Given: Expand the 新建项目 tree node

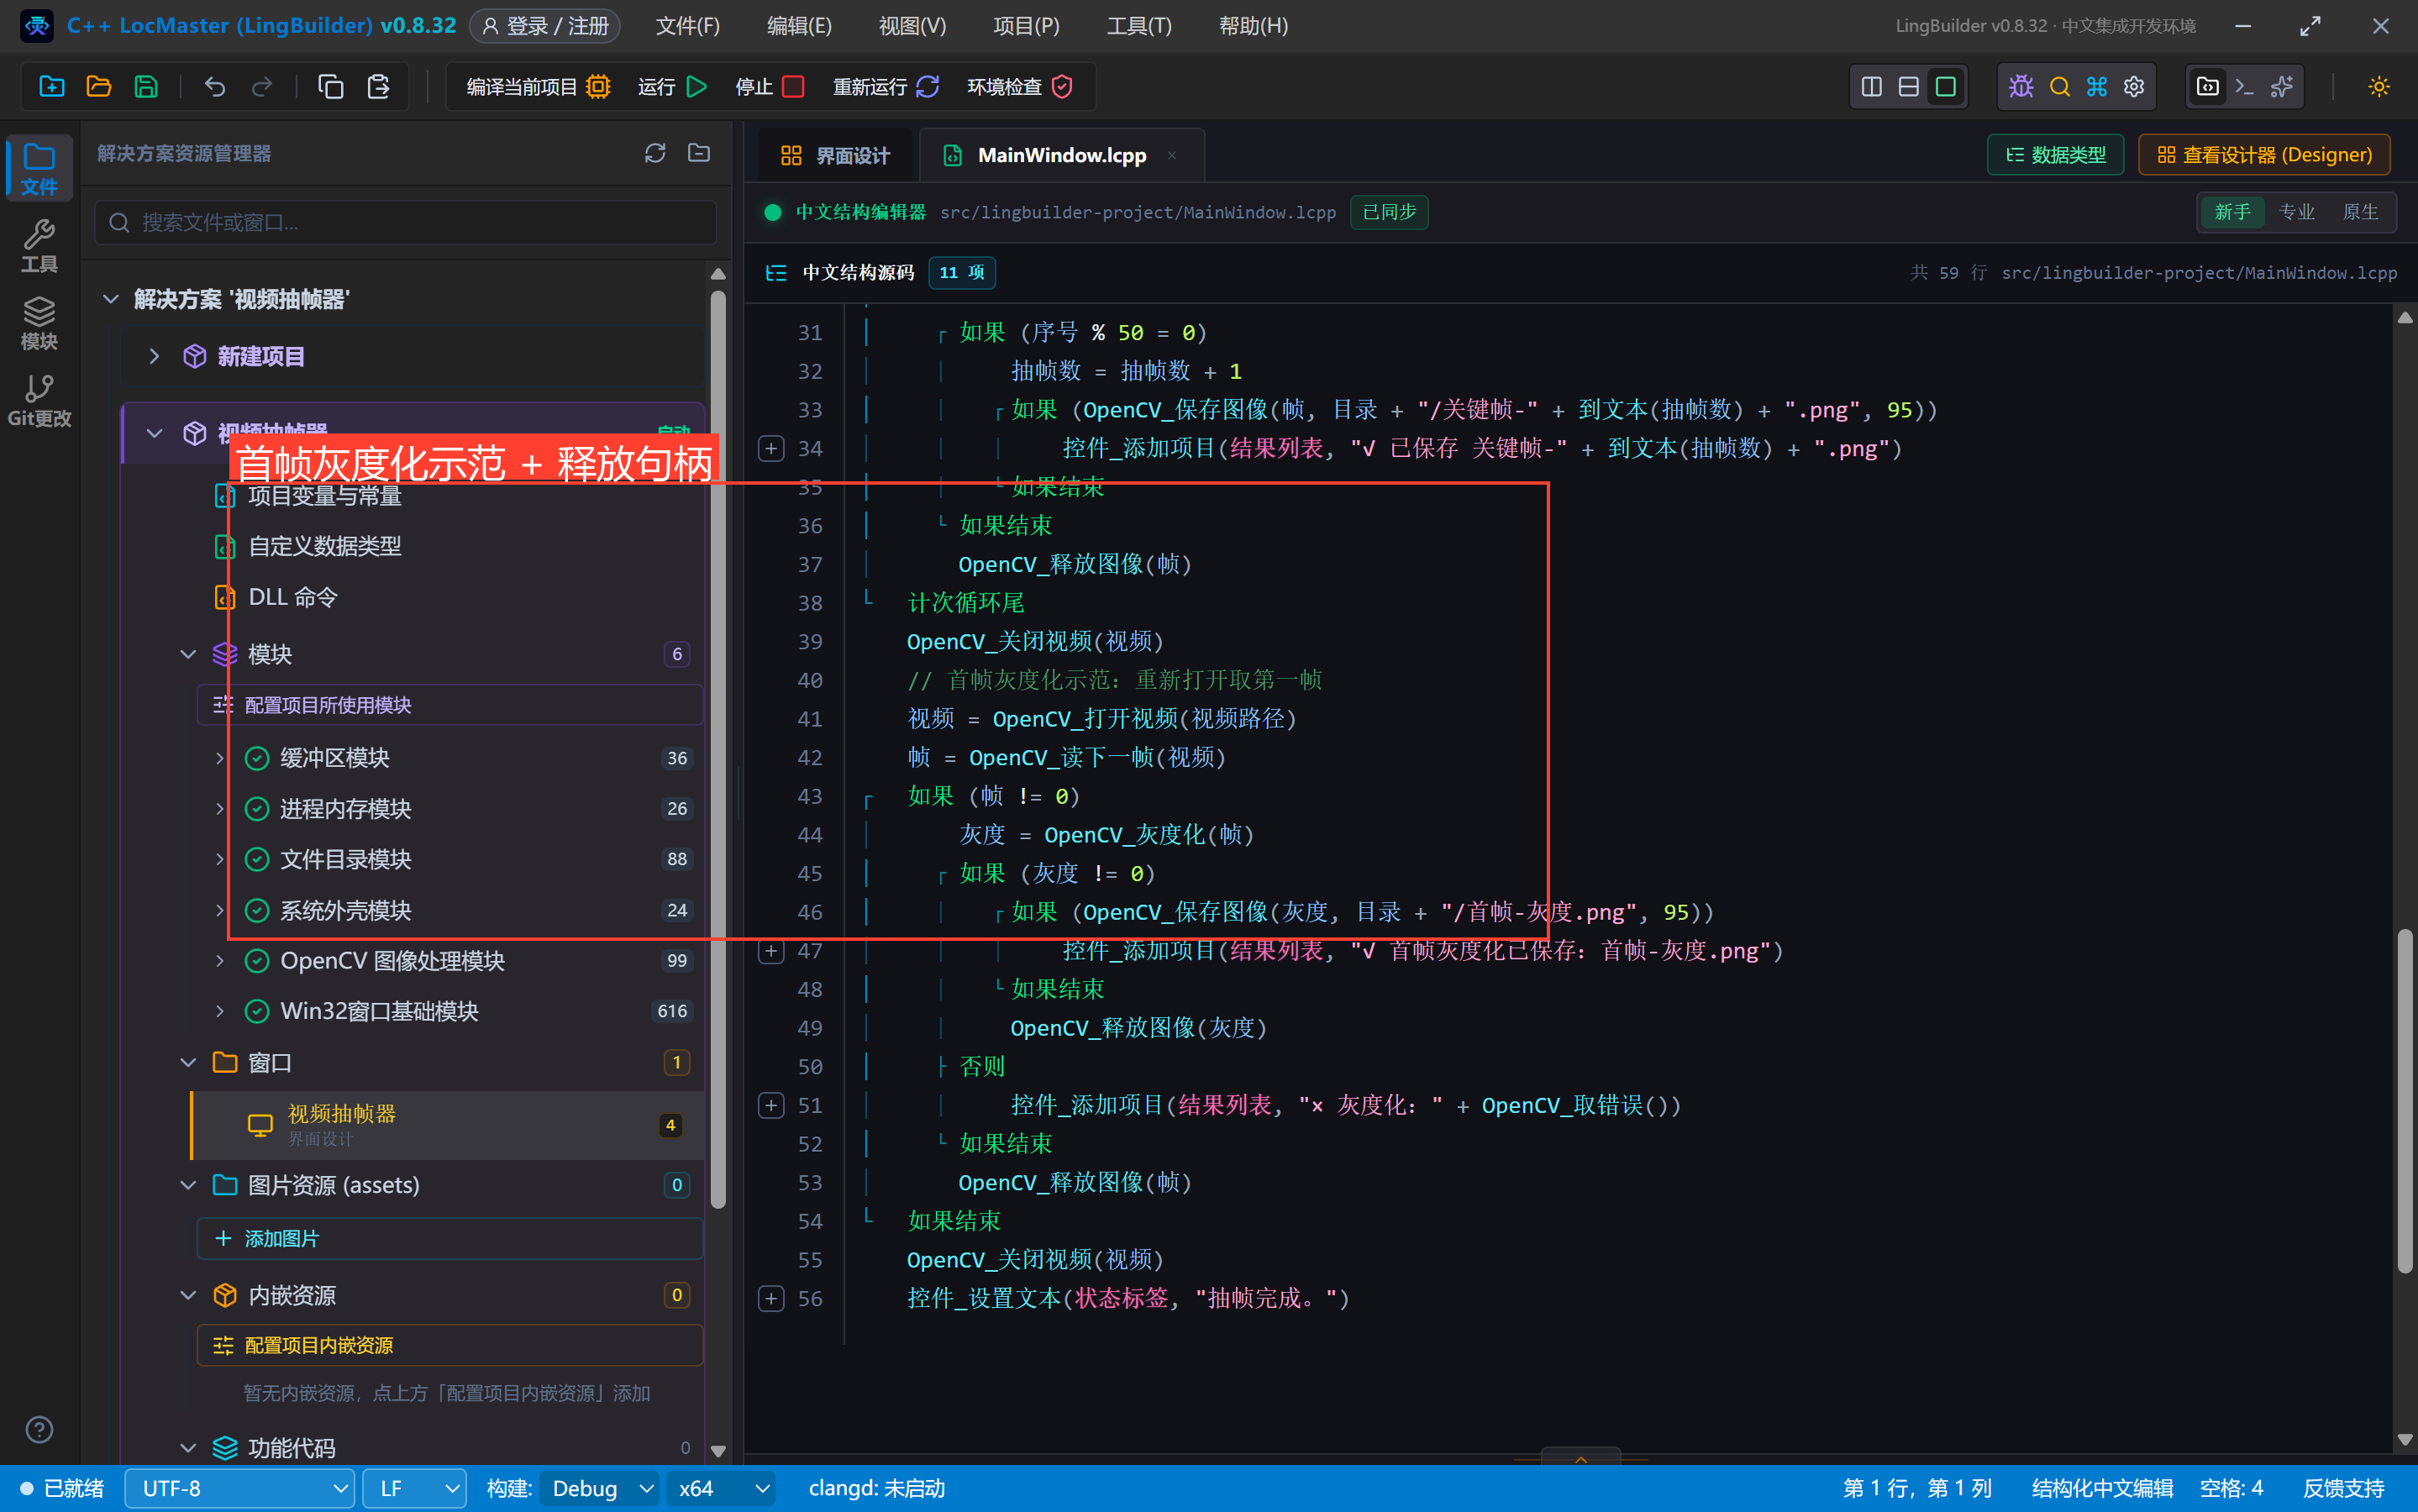Looking at the screenshot, I should tap(154, 356).
